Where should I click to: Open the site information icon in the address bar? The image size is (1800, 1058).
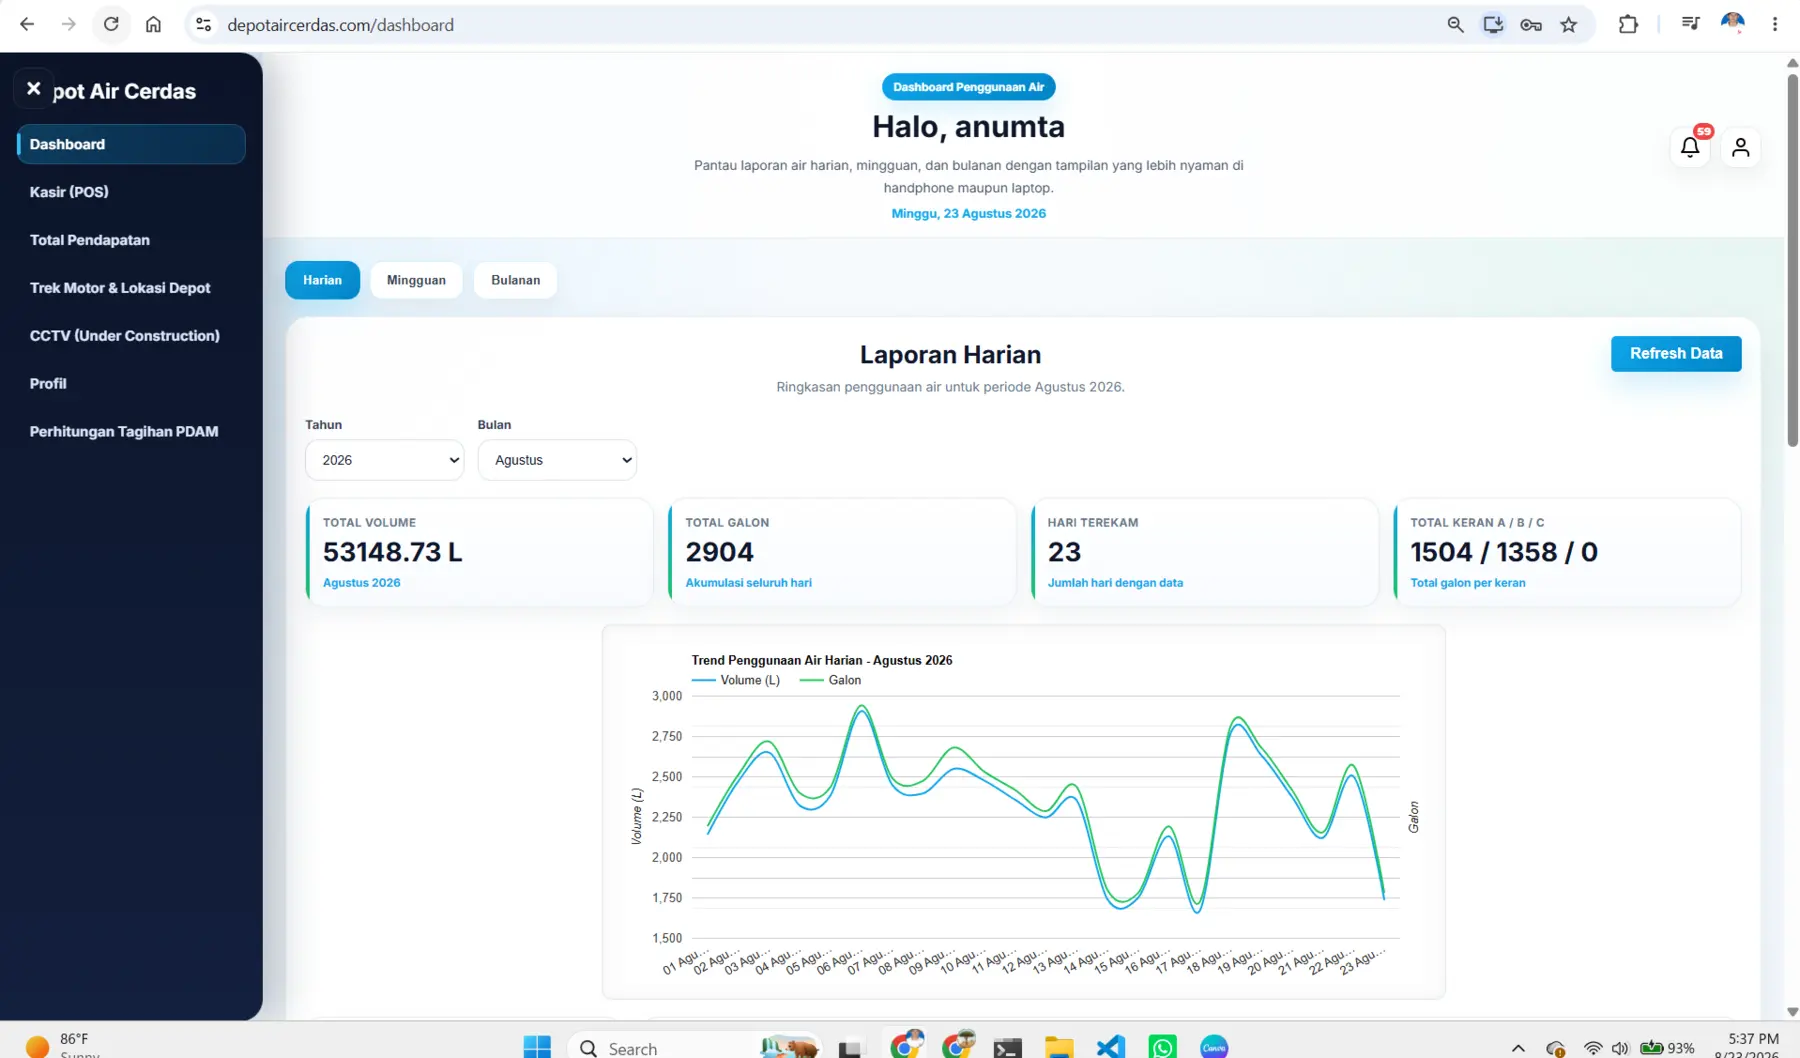click(204, 24)
